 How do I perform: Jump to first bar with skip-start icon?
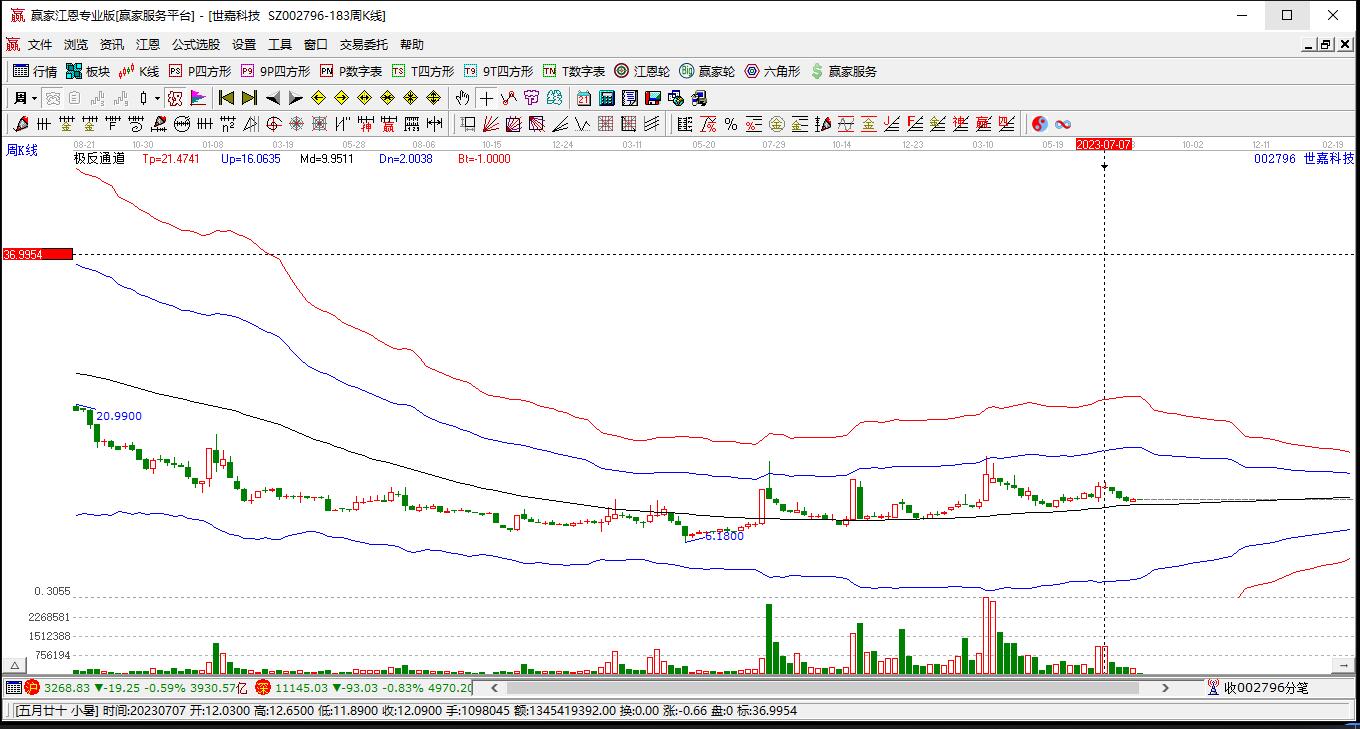(x=227, y=98)
